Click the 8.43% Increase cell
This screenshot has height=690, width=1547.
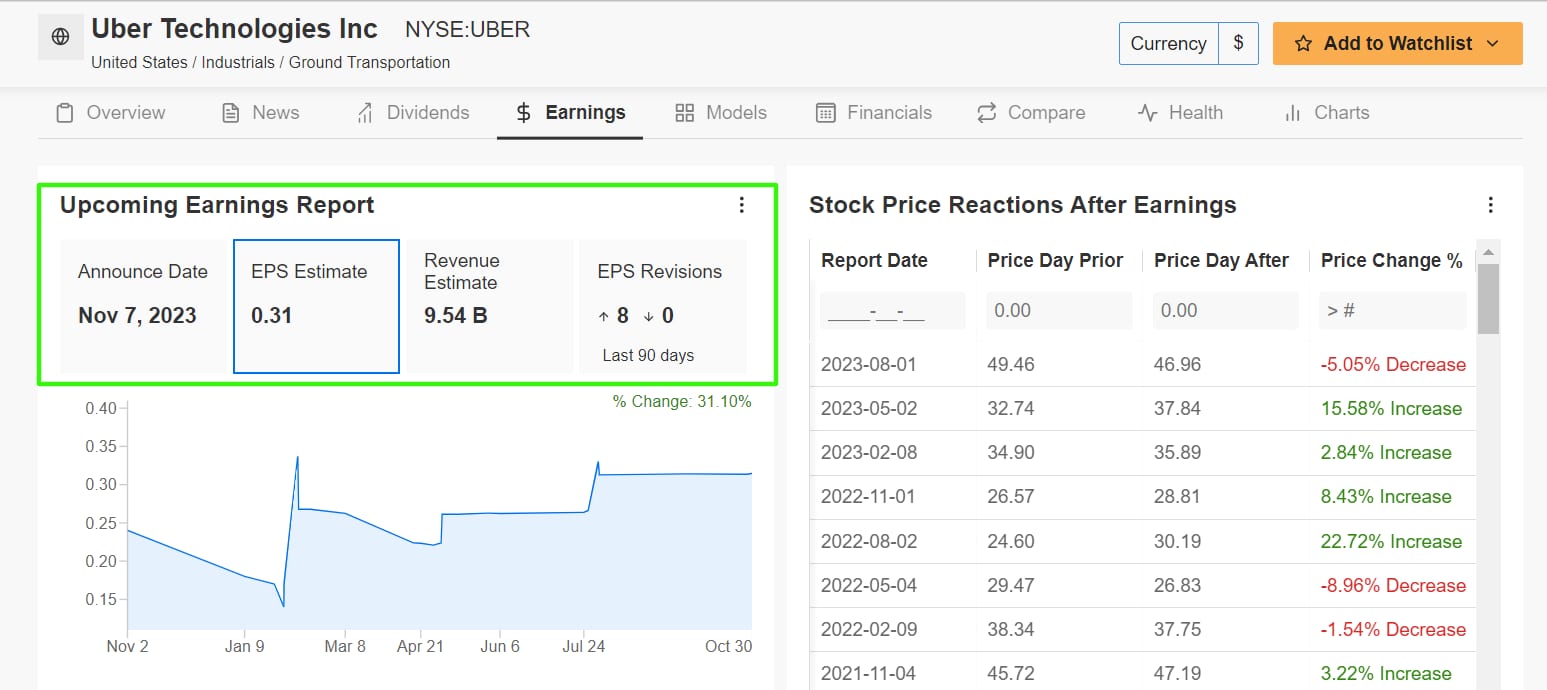(1385, 497)
